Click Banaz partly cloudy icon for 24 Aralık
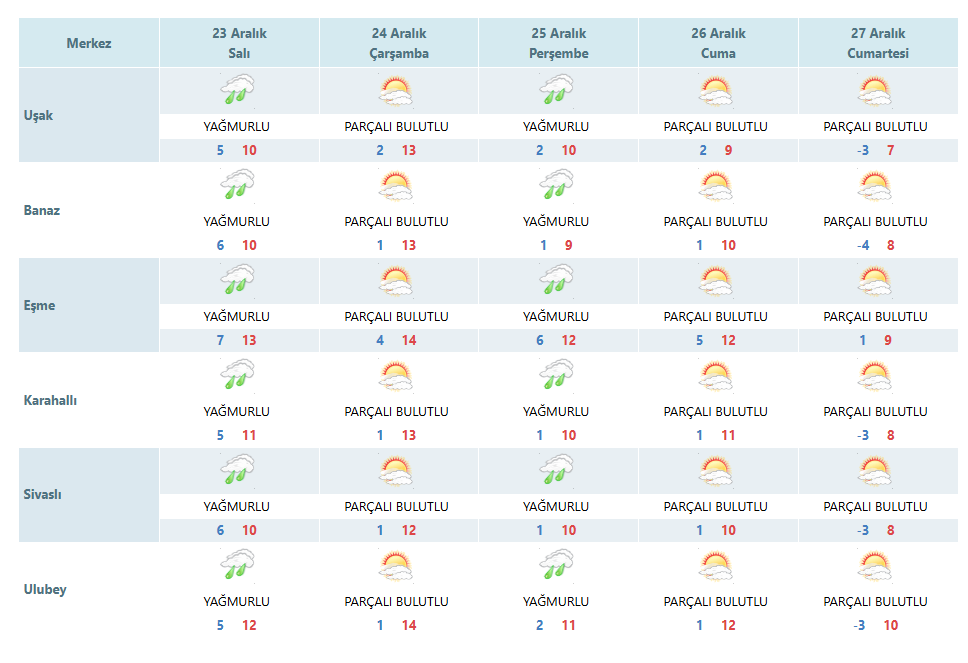This screenshot has height=663, width=968. point(396,186)
